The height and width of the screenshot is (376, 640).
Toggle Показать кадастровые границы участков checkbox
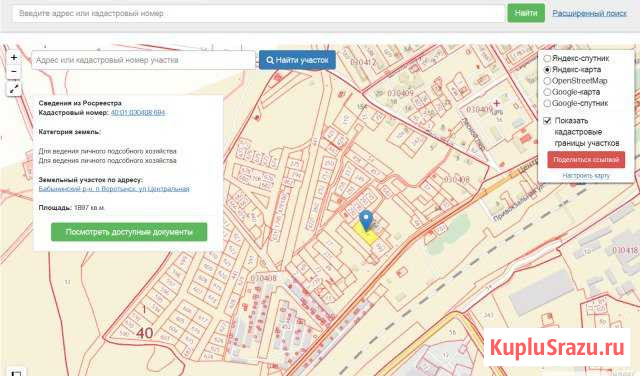pos(547,121)
